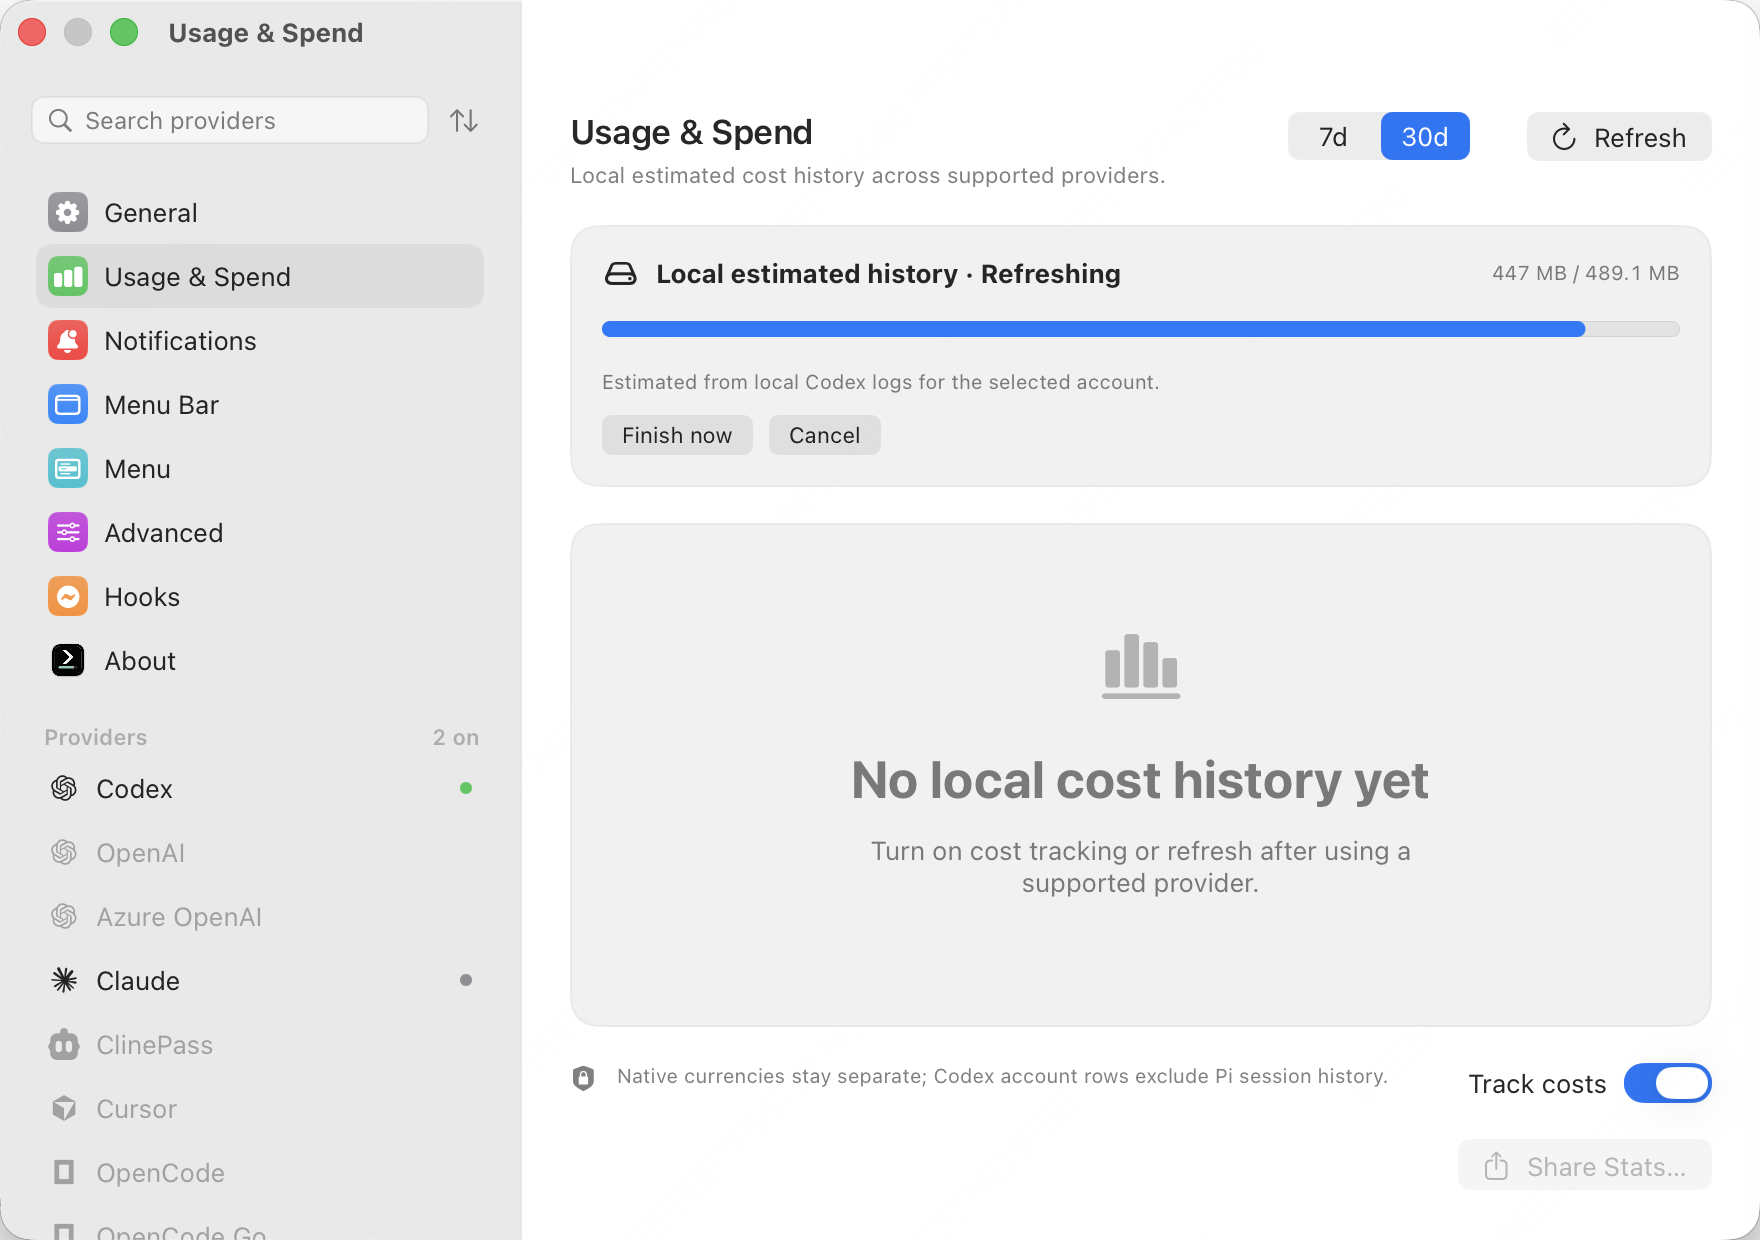Image resolution: width=1760 pixels, height=1240 pixels.
Task: Go to Menu Bar settings
Action: point(260,405)
